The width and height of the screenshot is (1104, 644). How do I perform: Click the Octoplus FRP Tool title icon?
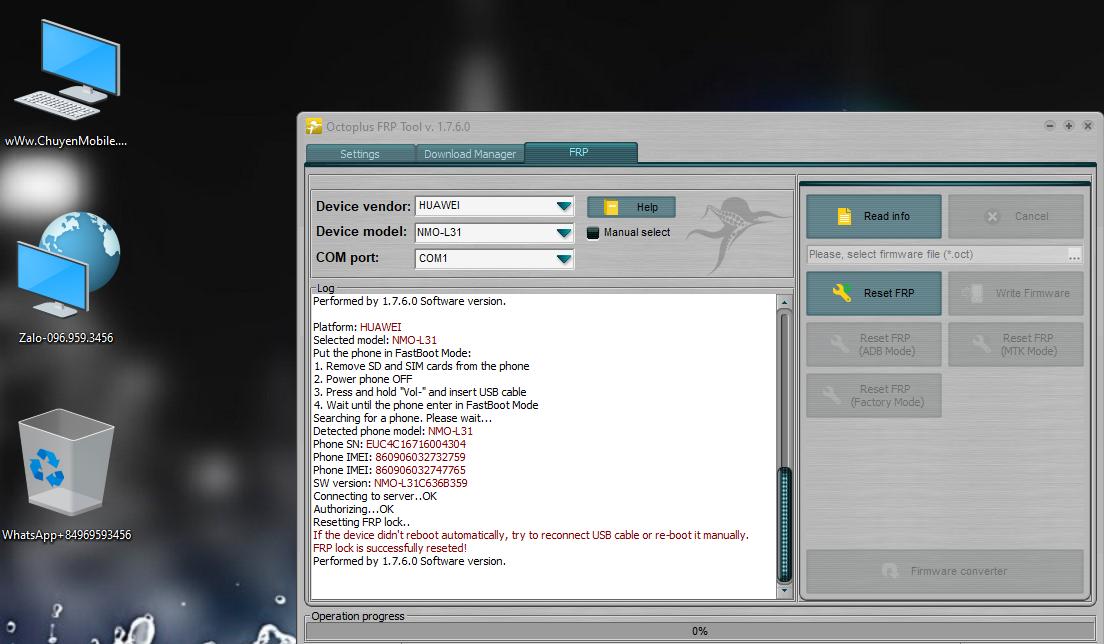(x=314, y=127)
